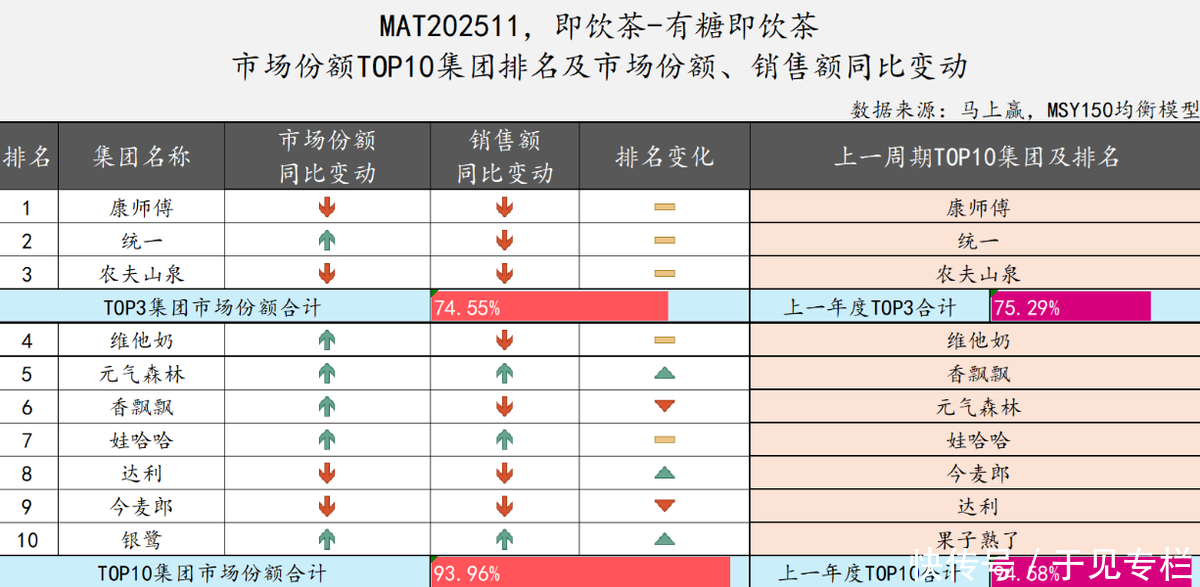Screen dimensions: 1200x587
Task: Click the red down arrow in 农夫山泉's 销售额 column
Action: (x=504, y=274)
